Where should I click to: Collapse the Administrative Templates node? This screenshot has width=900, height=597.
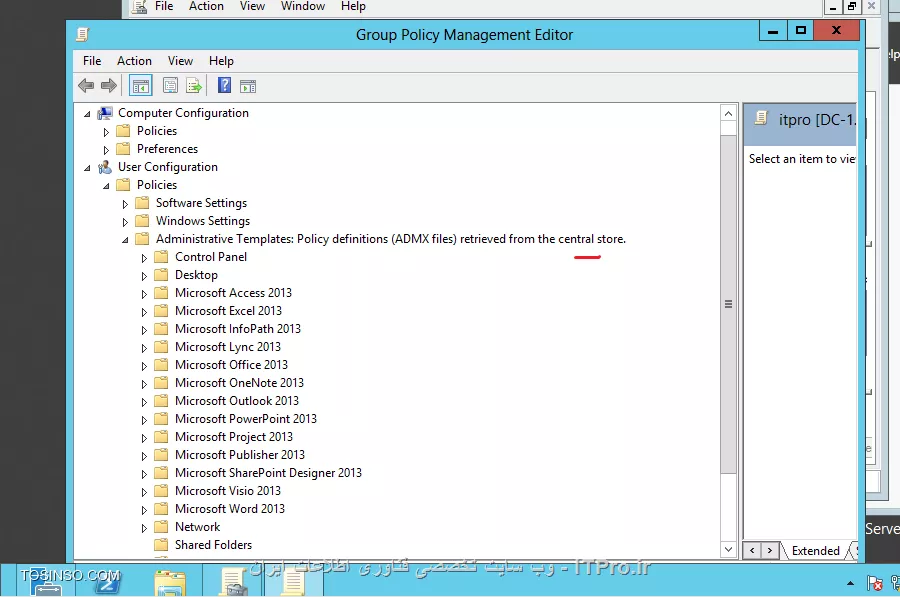pos(125,240)
